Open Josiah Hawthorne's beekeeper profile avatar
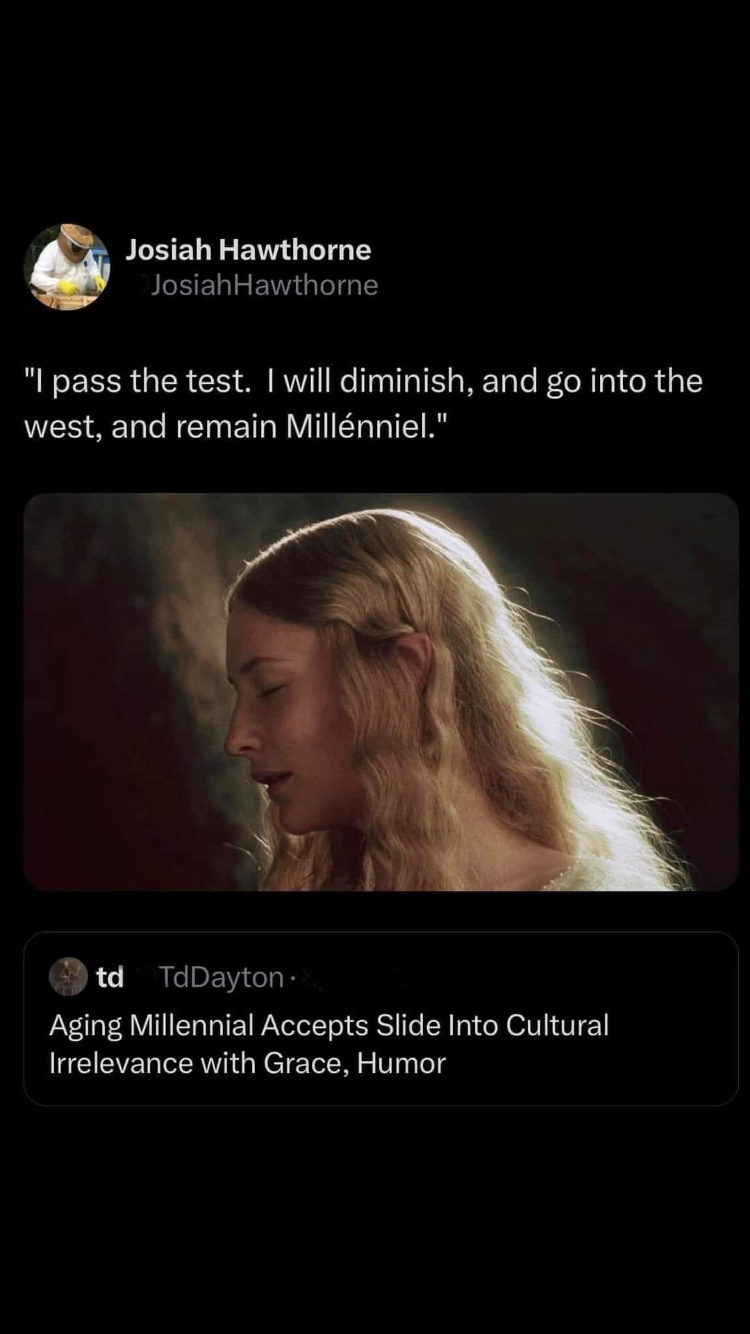 point(67,266)
